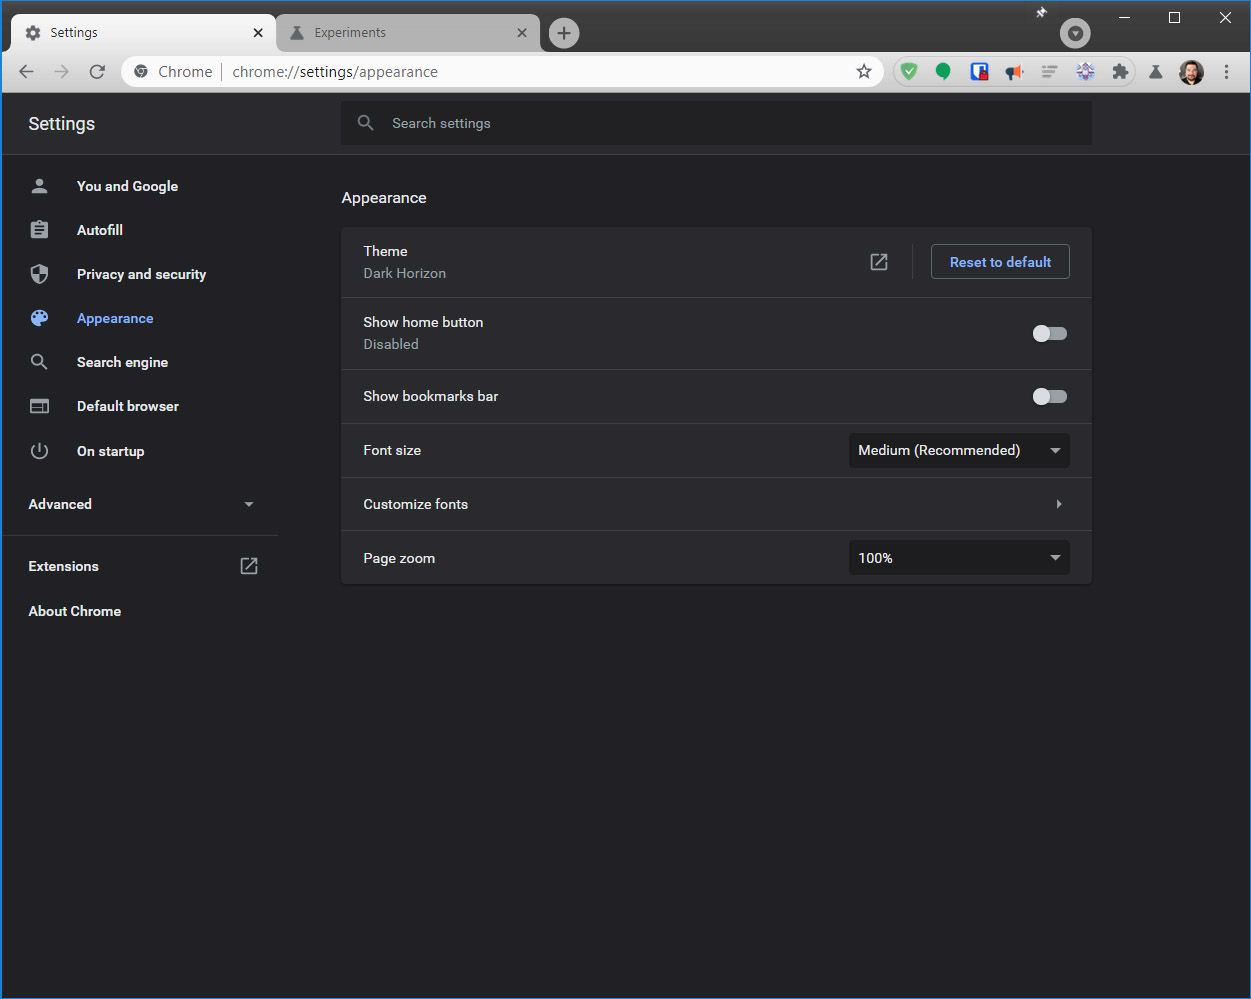Reload the page using refresh icon
1251x999 pixels.
click(x=97, y=71)
